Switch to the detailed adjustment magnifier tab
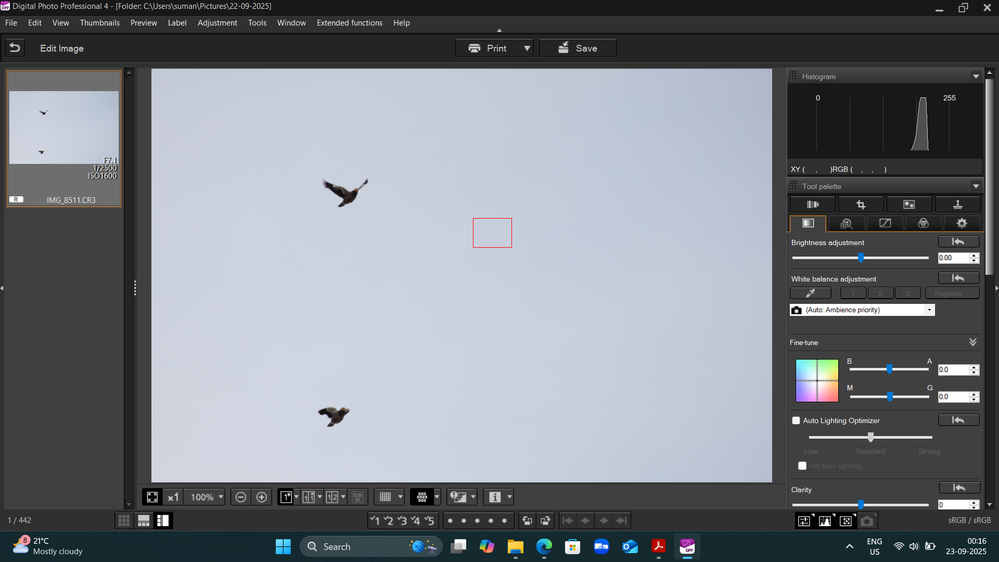This screenshot has width=999, height=562. pyautogui.click(x=846, y=224)
